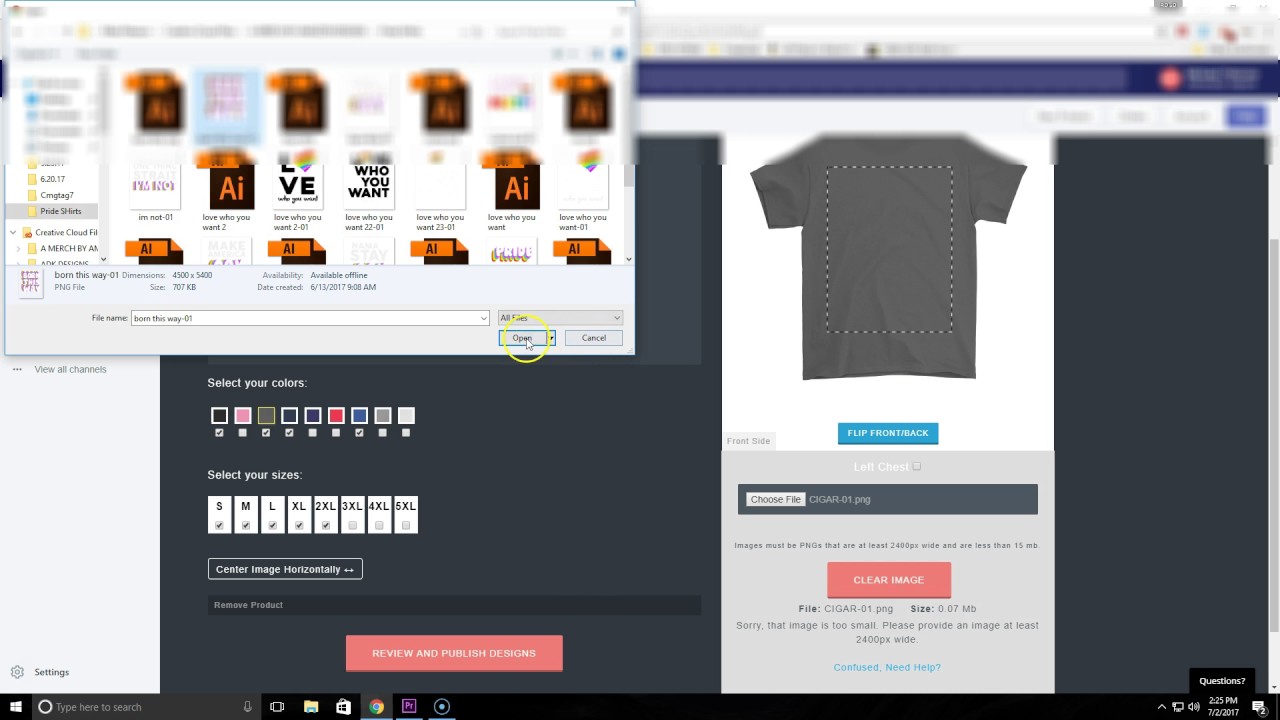Enable the 5XL size checkbox
1280x720 pixels.
tap(406, 525)
